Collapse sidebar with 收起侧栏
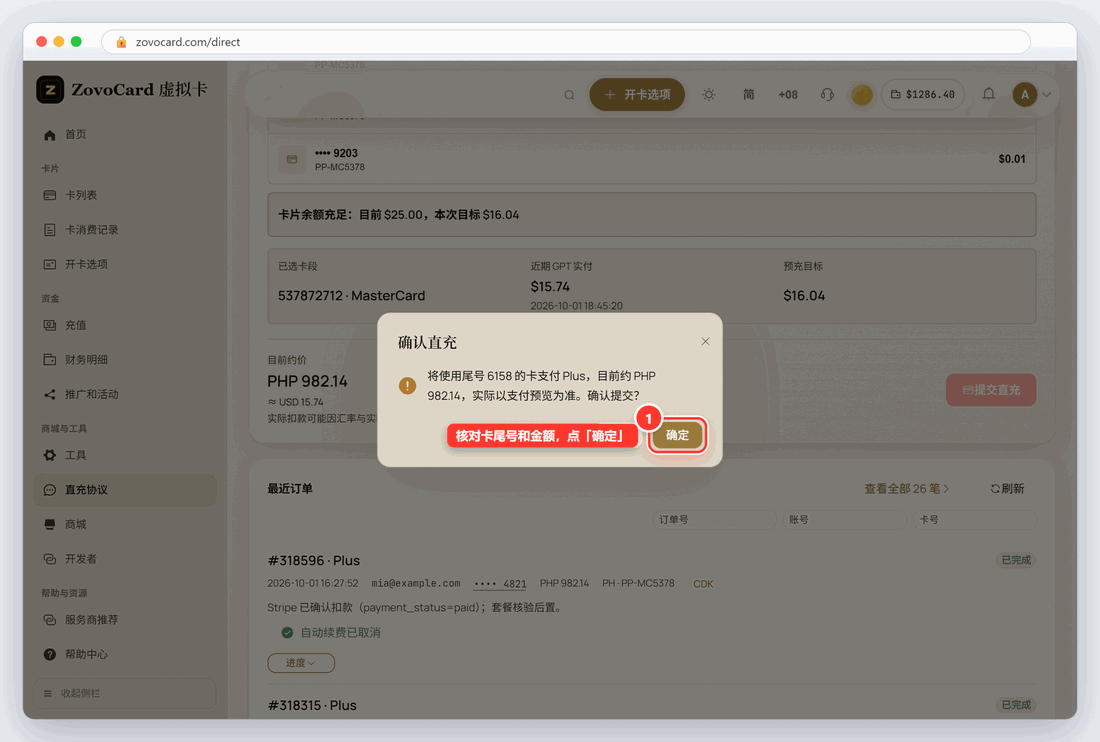This screenshot has width=1100, height=742. (125, 693)
